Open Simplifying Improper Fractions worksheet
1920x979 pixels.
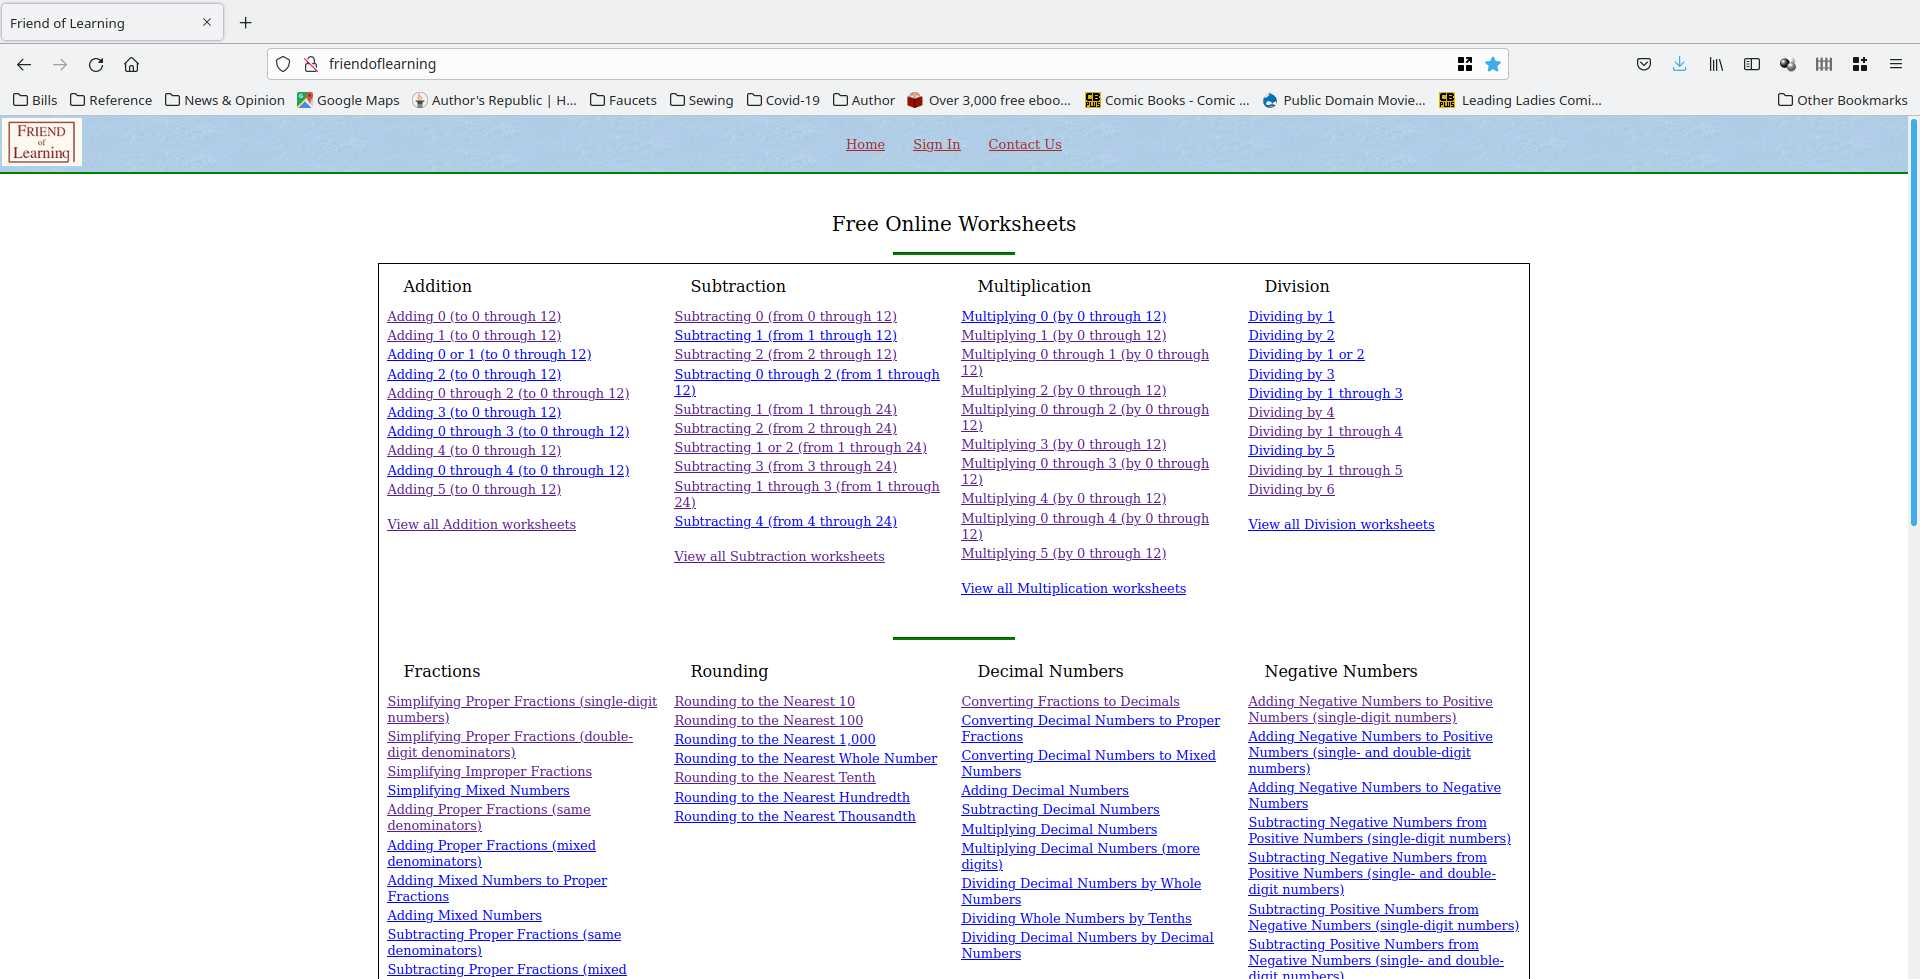click(489, 771)
